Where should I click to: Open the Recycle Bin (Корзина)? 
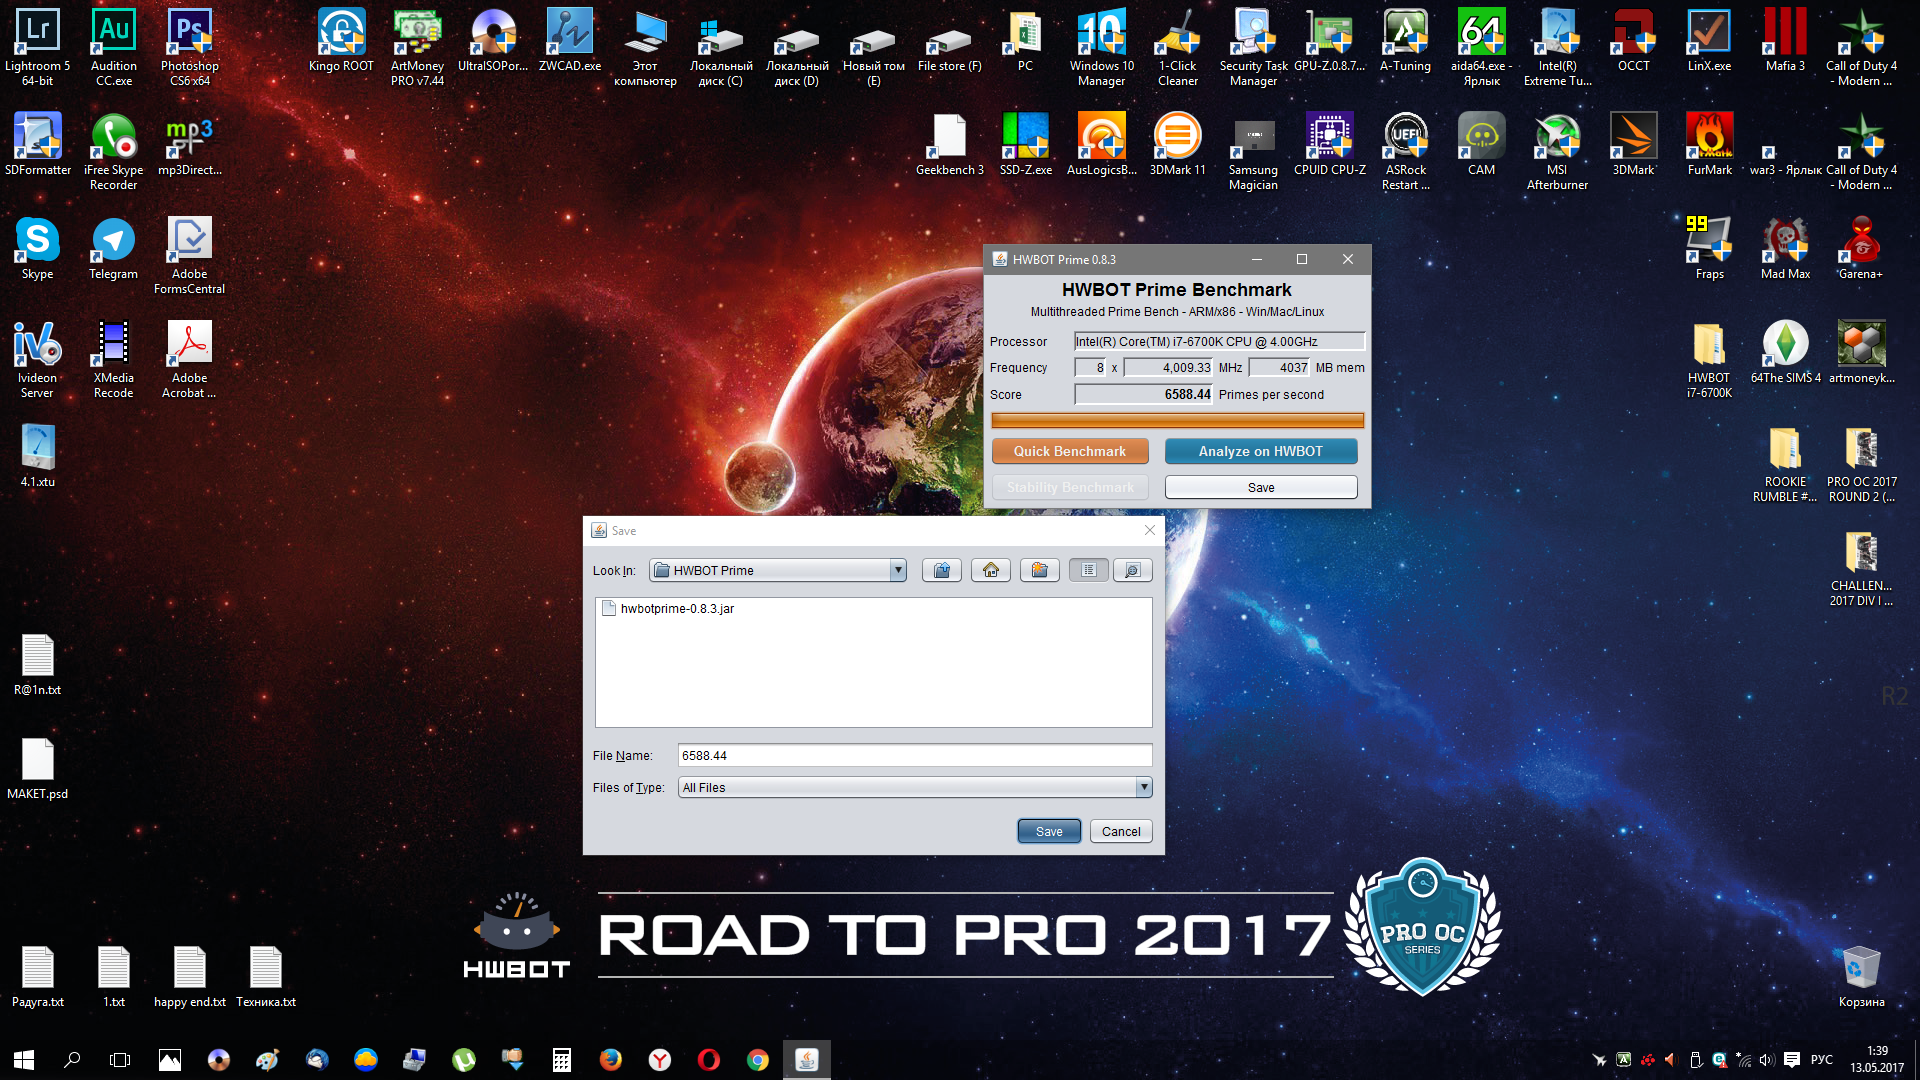(1862, 976)
